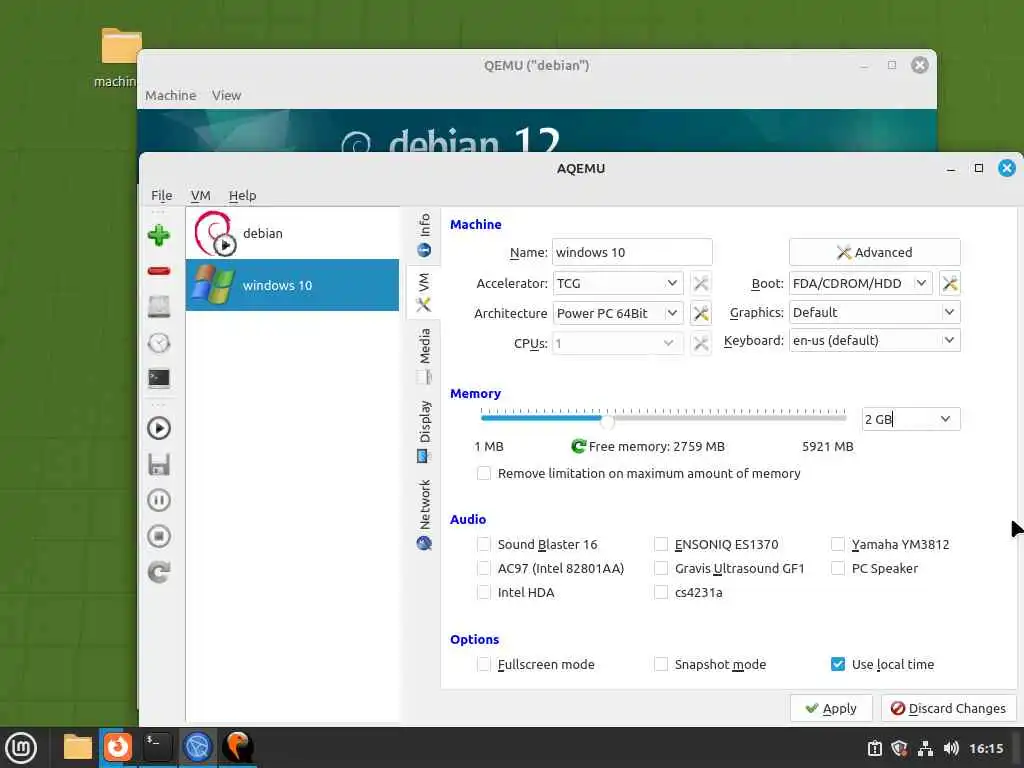Open the CPUs dropdown
Viewport: 1024px width, 768px height.
(618, 344)
